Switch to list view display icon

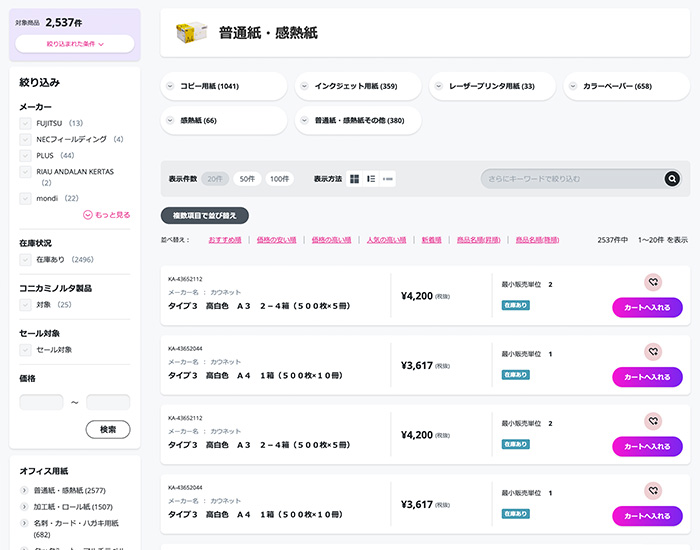pyautogui.click(x=371, y=179)
